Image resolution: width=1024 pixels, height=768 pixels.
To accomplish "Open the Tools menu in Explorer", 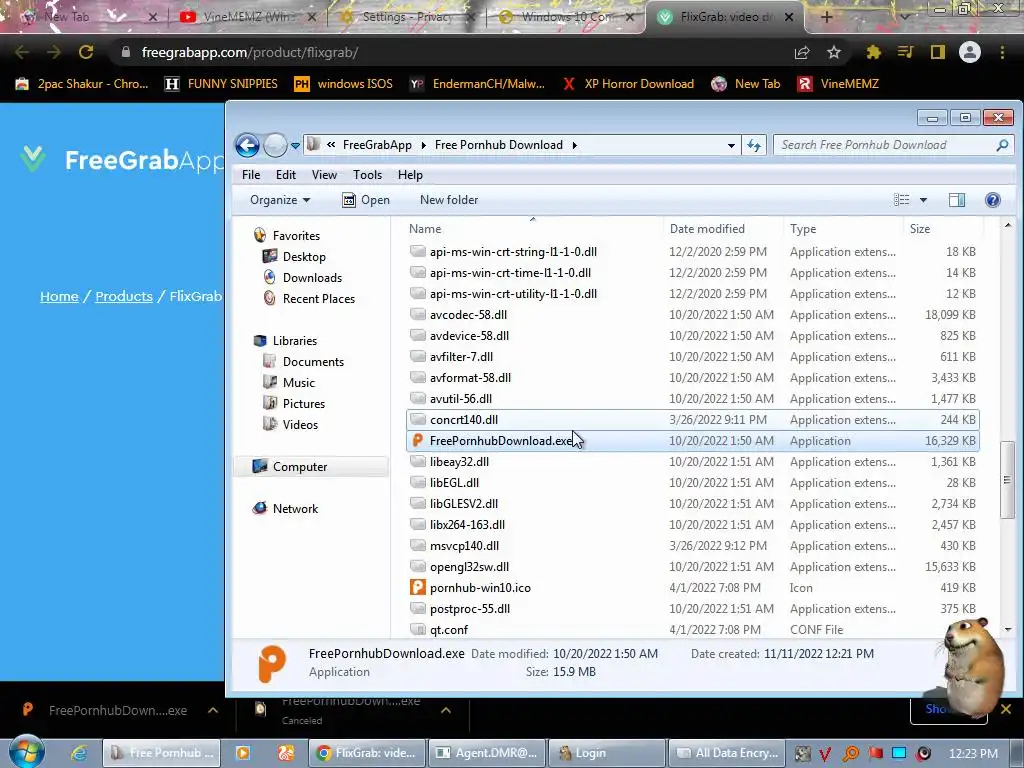I will 367,175.
